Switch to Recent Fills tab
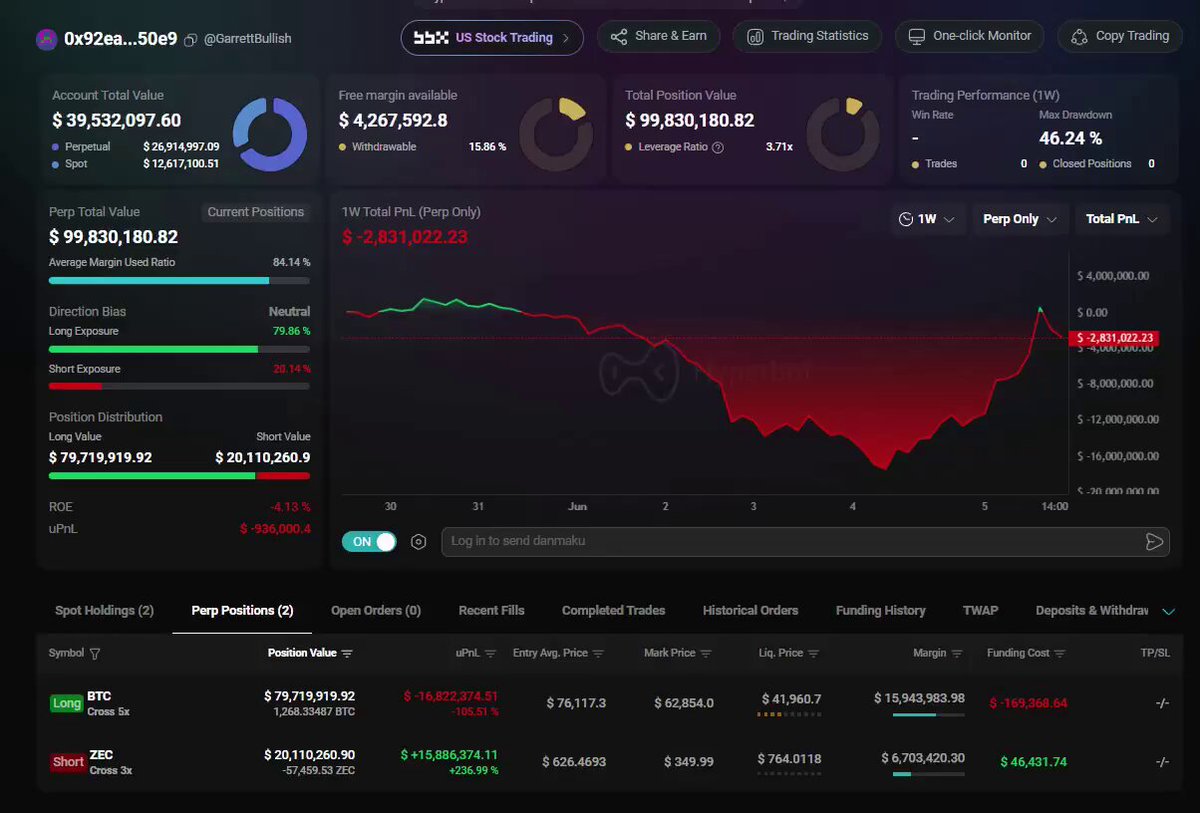Image resolution: width=1200 pixels, height=813 pixels. pos(491,610)
